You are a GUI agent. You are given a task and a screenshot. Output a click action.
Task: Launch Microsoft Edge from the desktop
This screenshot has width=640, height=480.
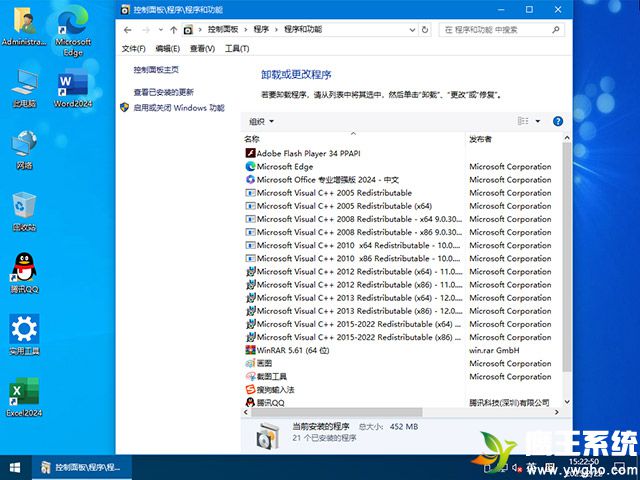coord(73,31)
